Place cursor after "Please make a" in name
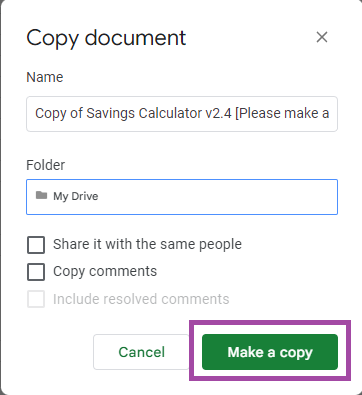Viewport: 362px width, 395px height. pyautogui.click(x=330, y=113)
